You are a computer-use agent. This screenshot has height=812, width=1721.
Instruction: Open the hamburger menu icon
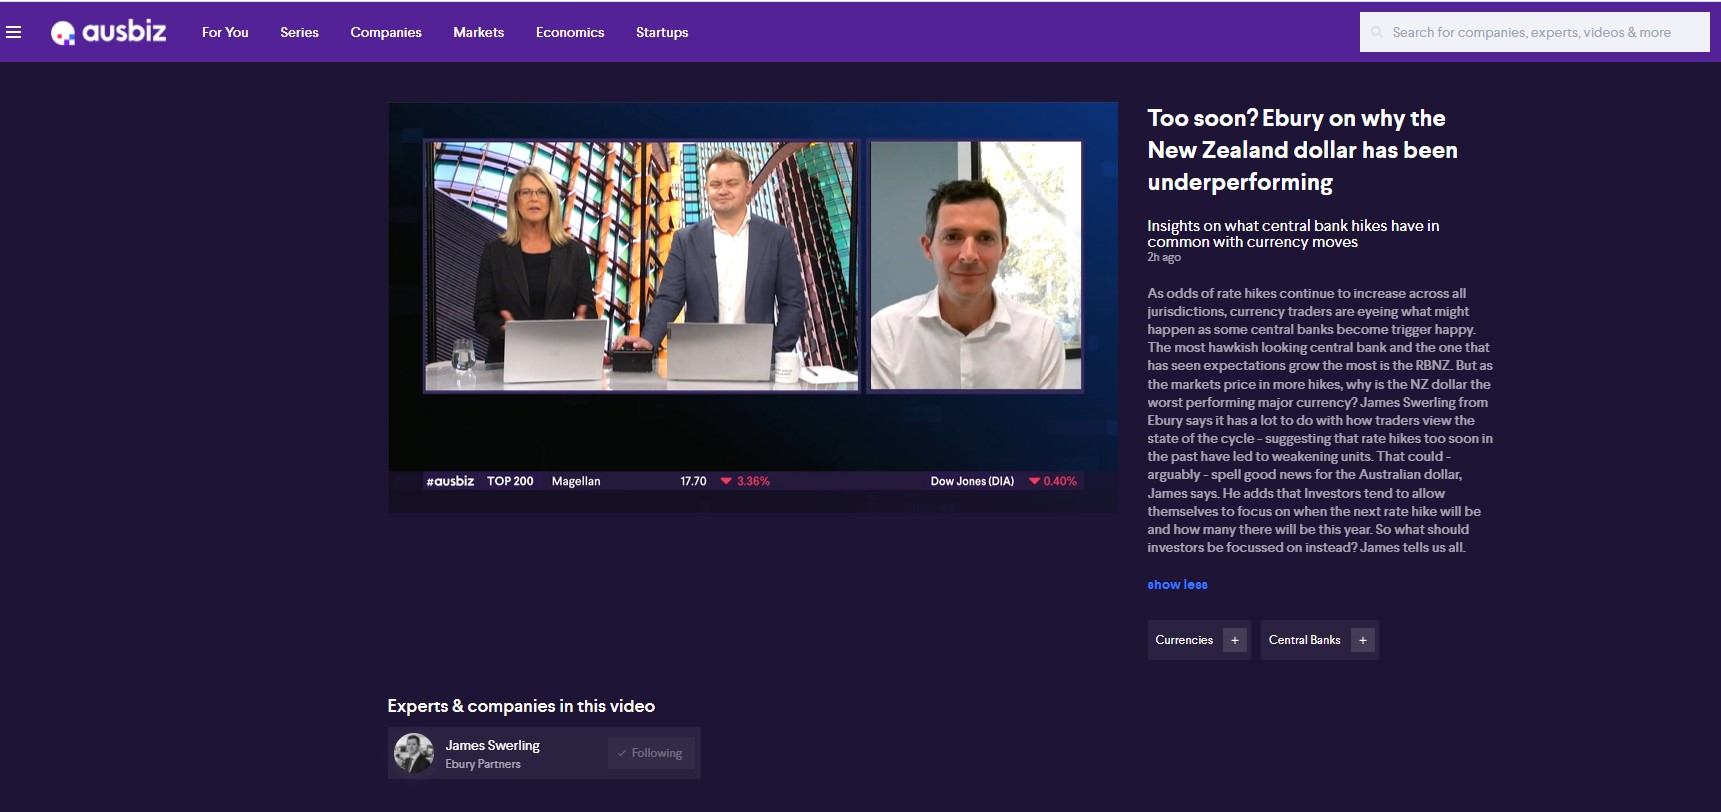click(x=14, y=32)
